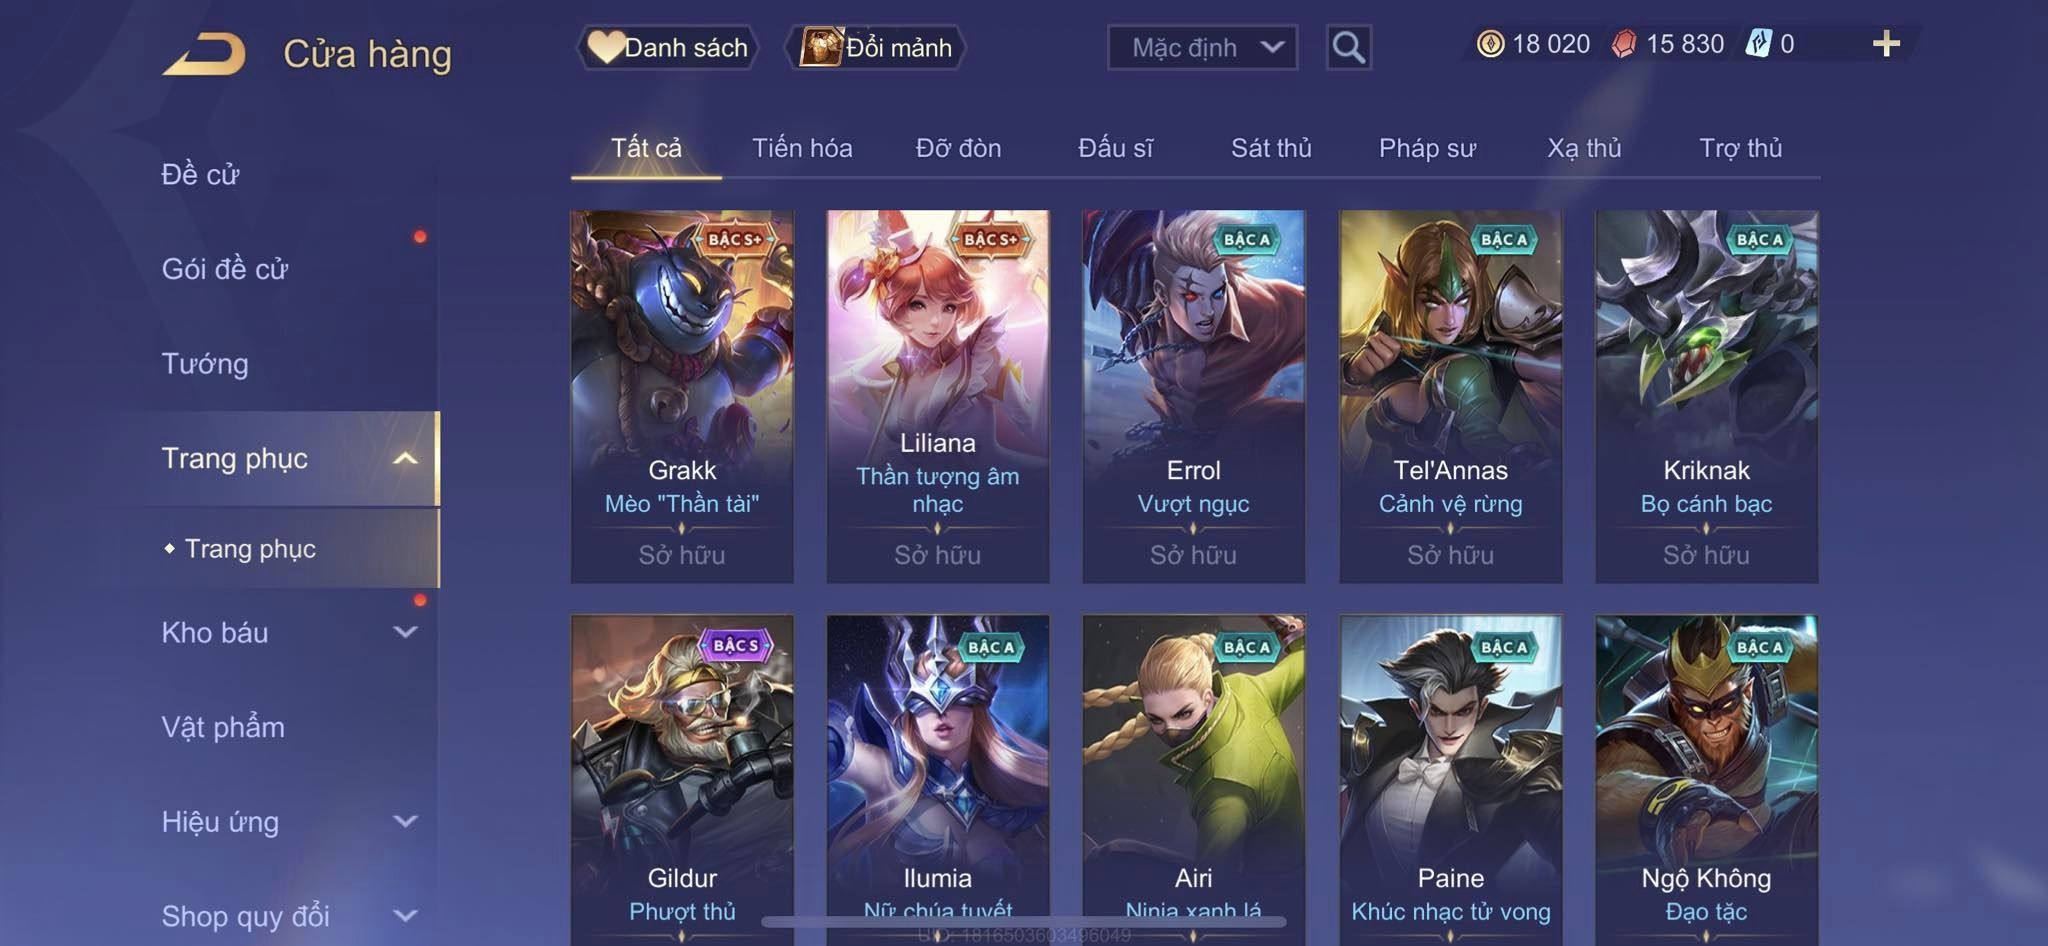The width and height of the screenshot is (2048, 946).
Task: Expand the Hiệu ứng sidebar section
Action: [x=405, y=821]
